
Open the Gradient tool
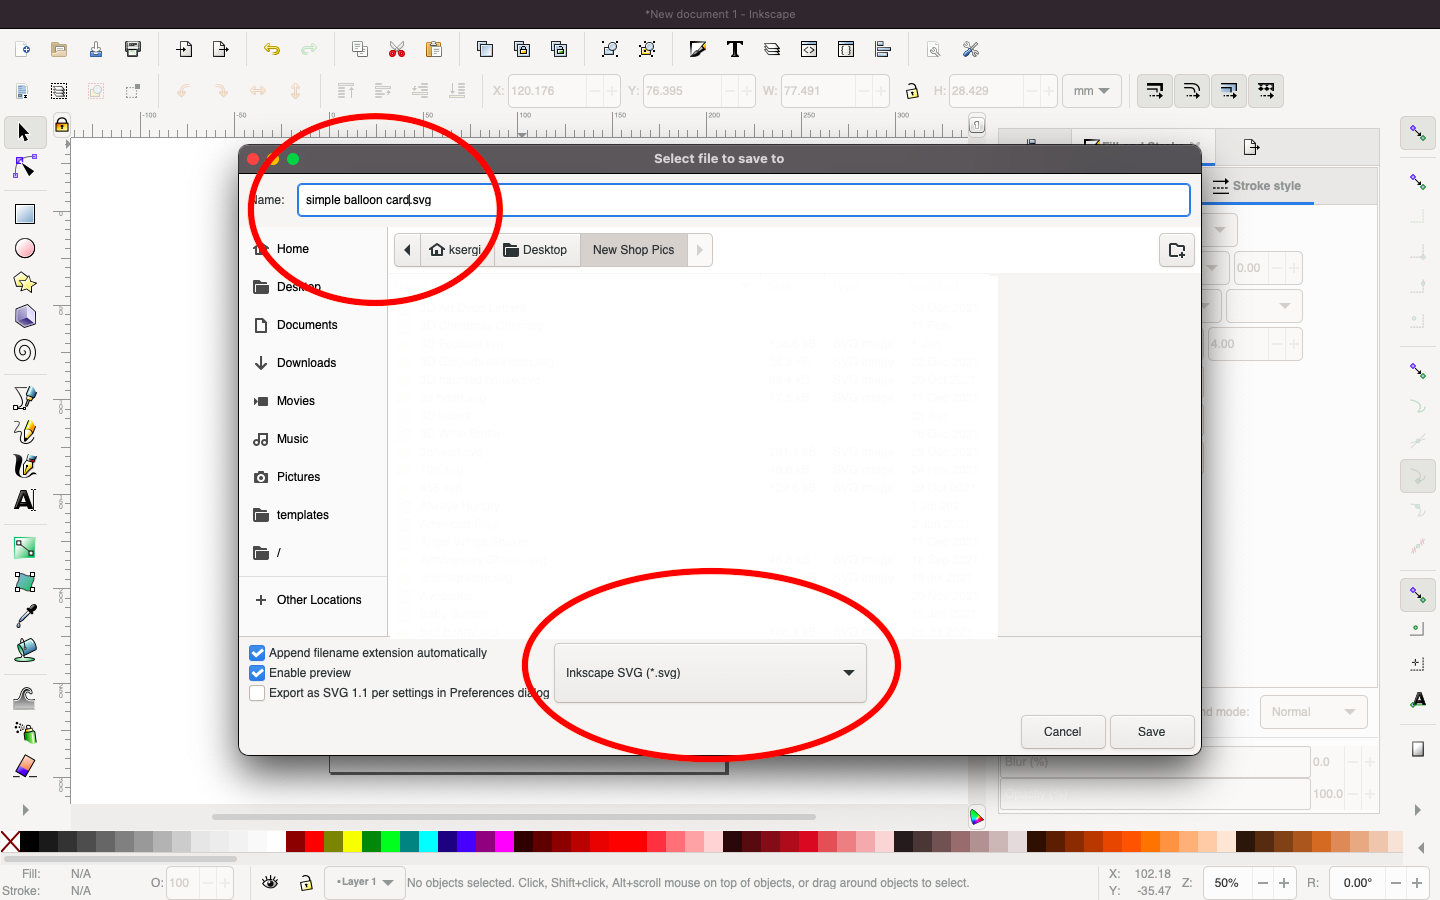pos(25,547)
